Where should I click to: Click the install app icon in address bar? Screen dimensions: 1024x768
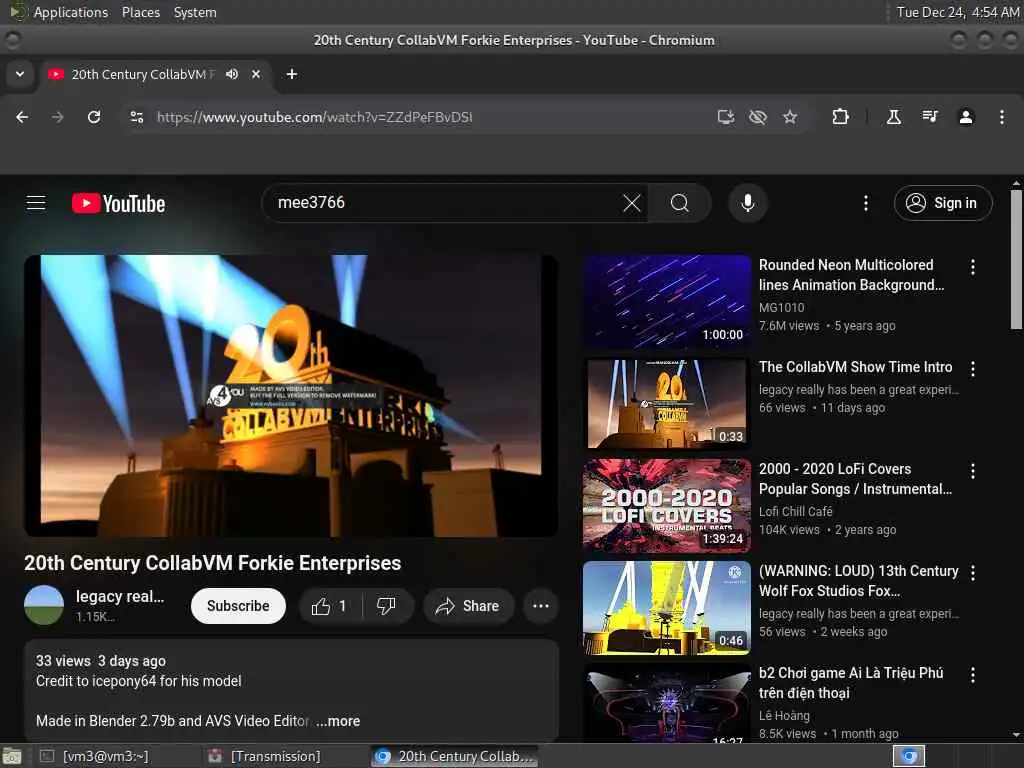tap(726, 117)
